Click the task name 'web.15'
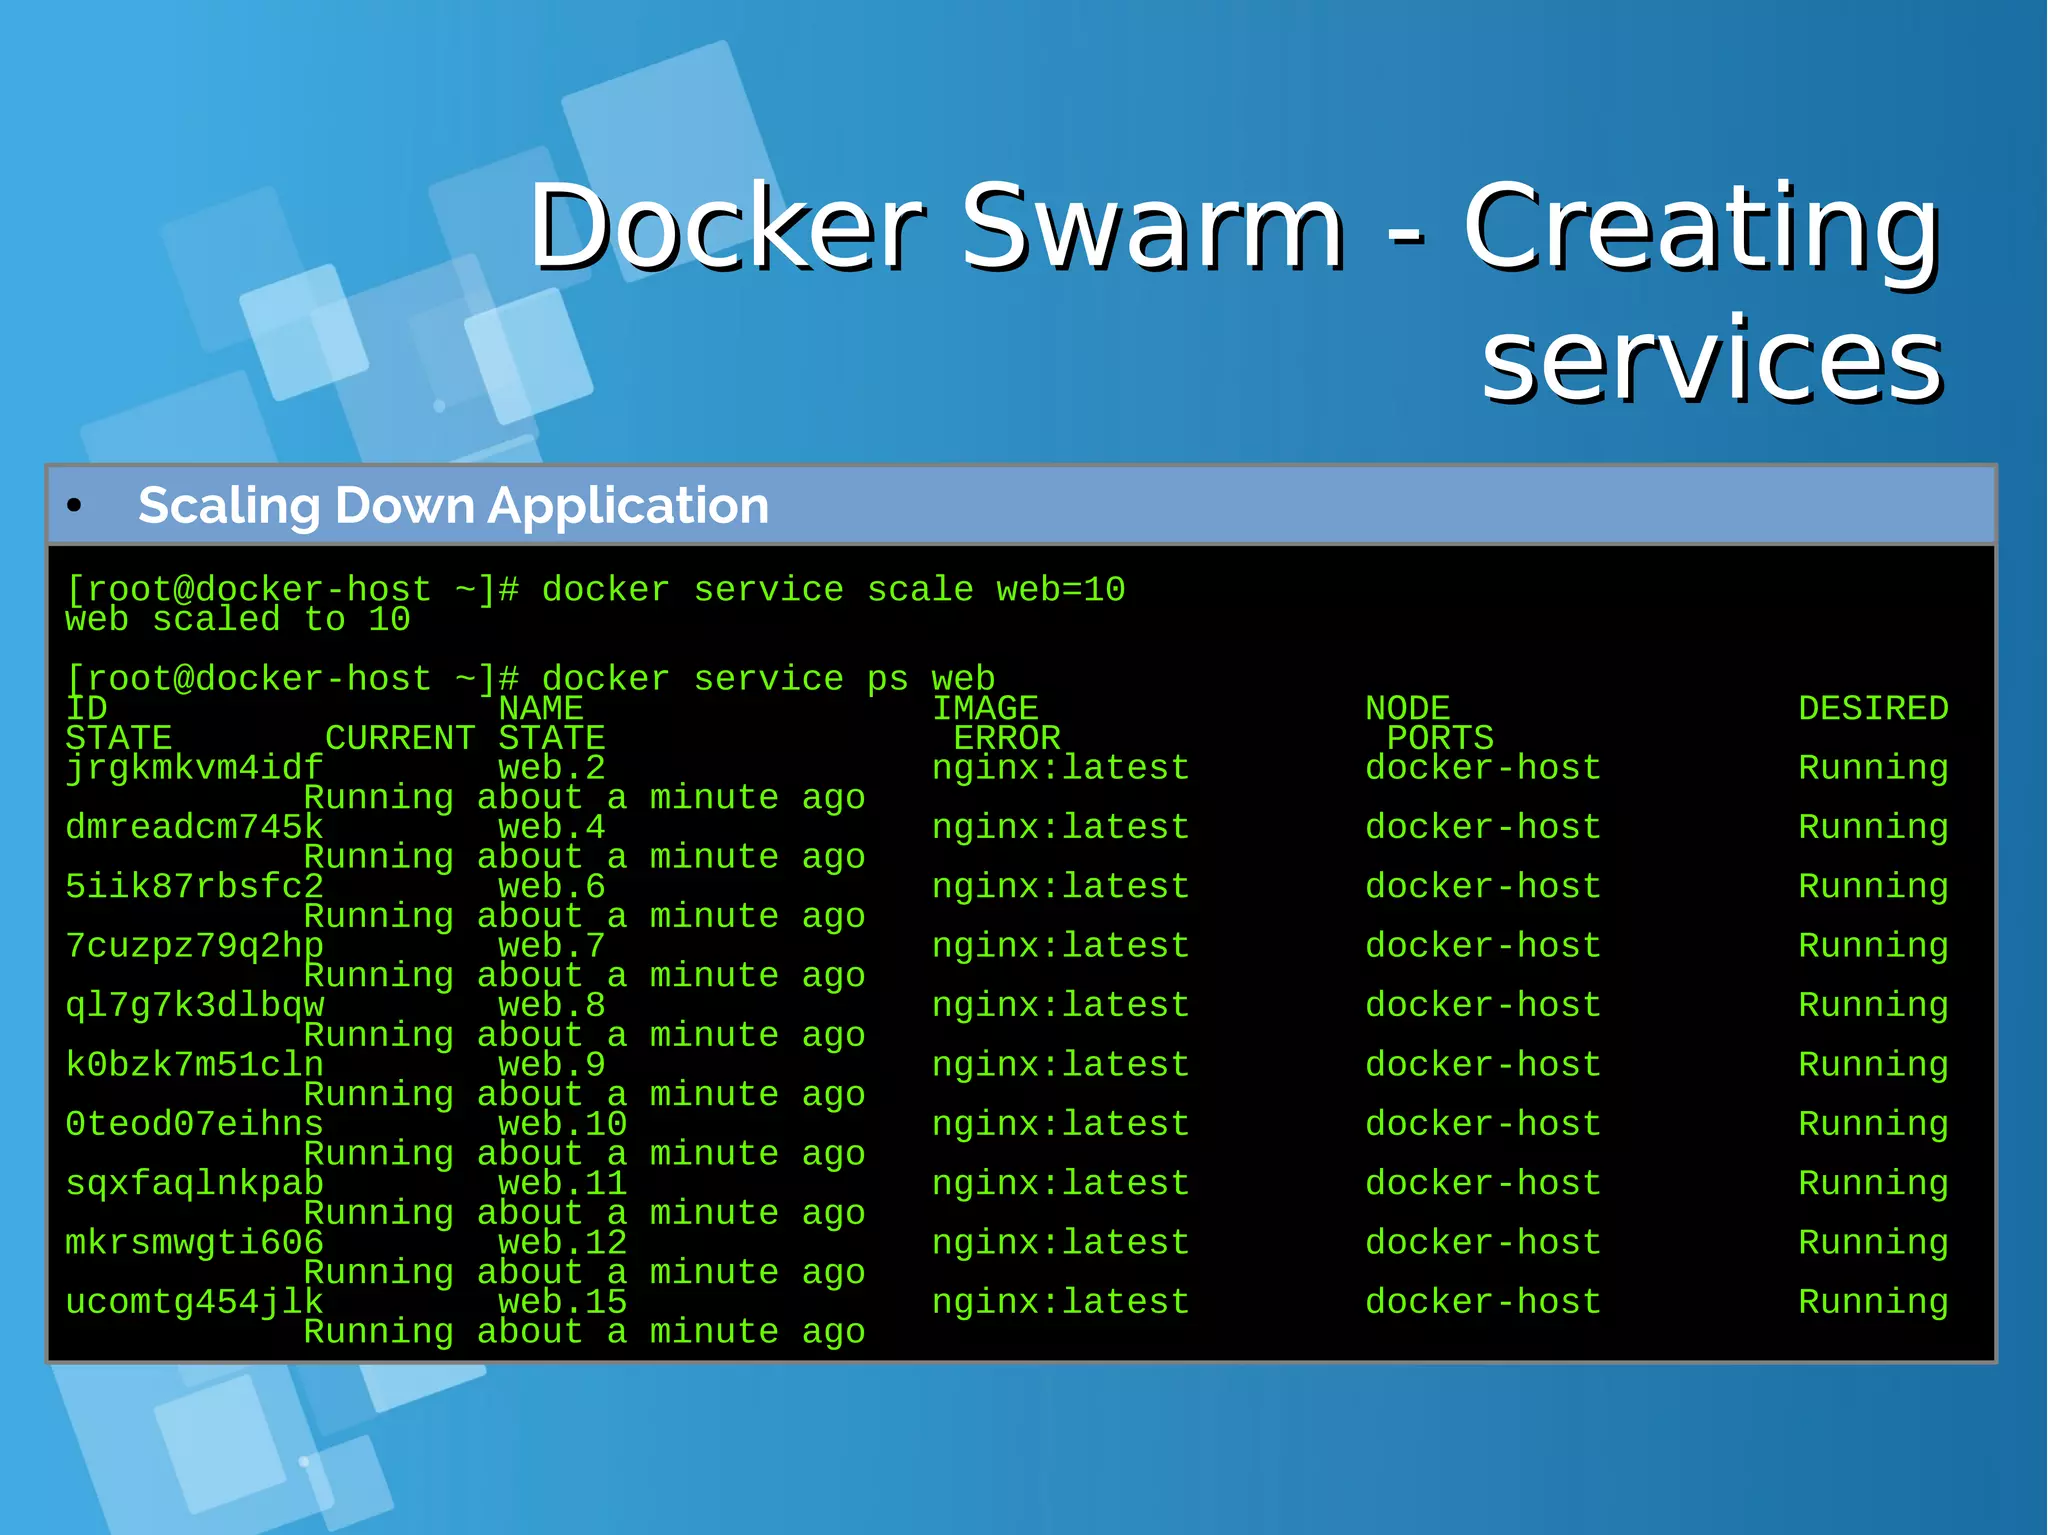2048x1535 pixels. click(x=563, y=1302)
